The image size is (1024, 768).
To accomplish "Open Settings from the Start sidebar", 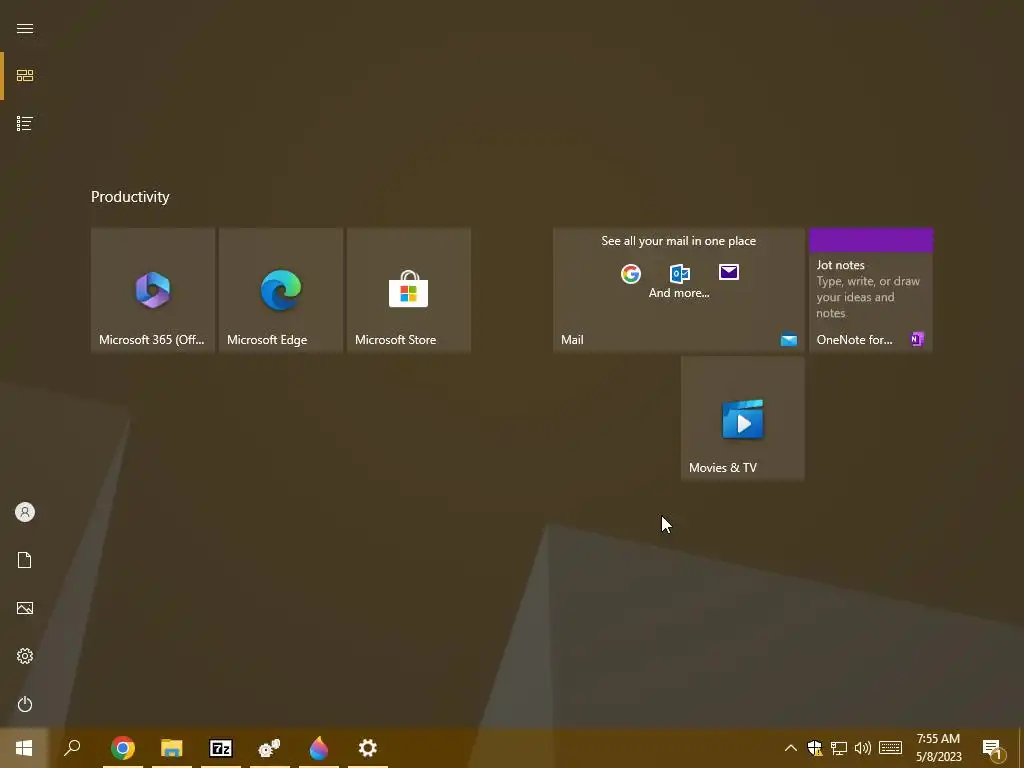I will click(25, 656).
